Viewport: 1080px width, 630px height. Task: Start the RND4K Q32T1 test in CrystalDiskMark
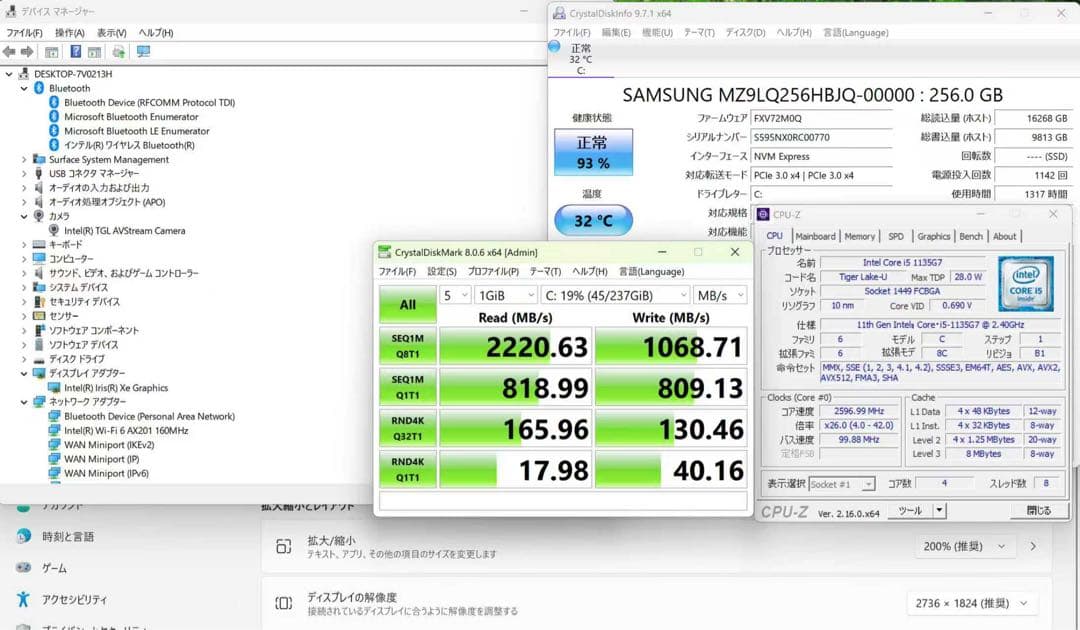click(407, 428)
